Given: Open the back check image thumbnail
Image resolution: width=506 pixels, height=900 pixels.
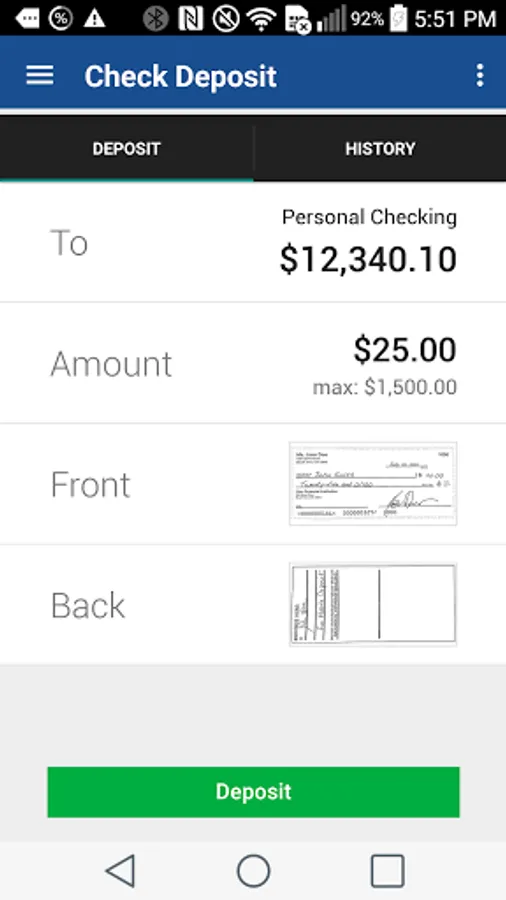Looking at the screenshot, I should coord(373,604).
